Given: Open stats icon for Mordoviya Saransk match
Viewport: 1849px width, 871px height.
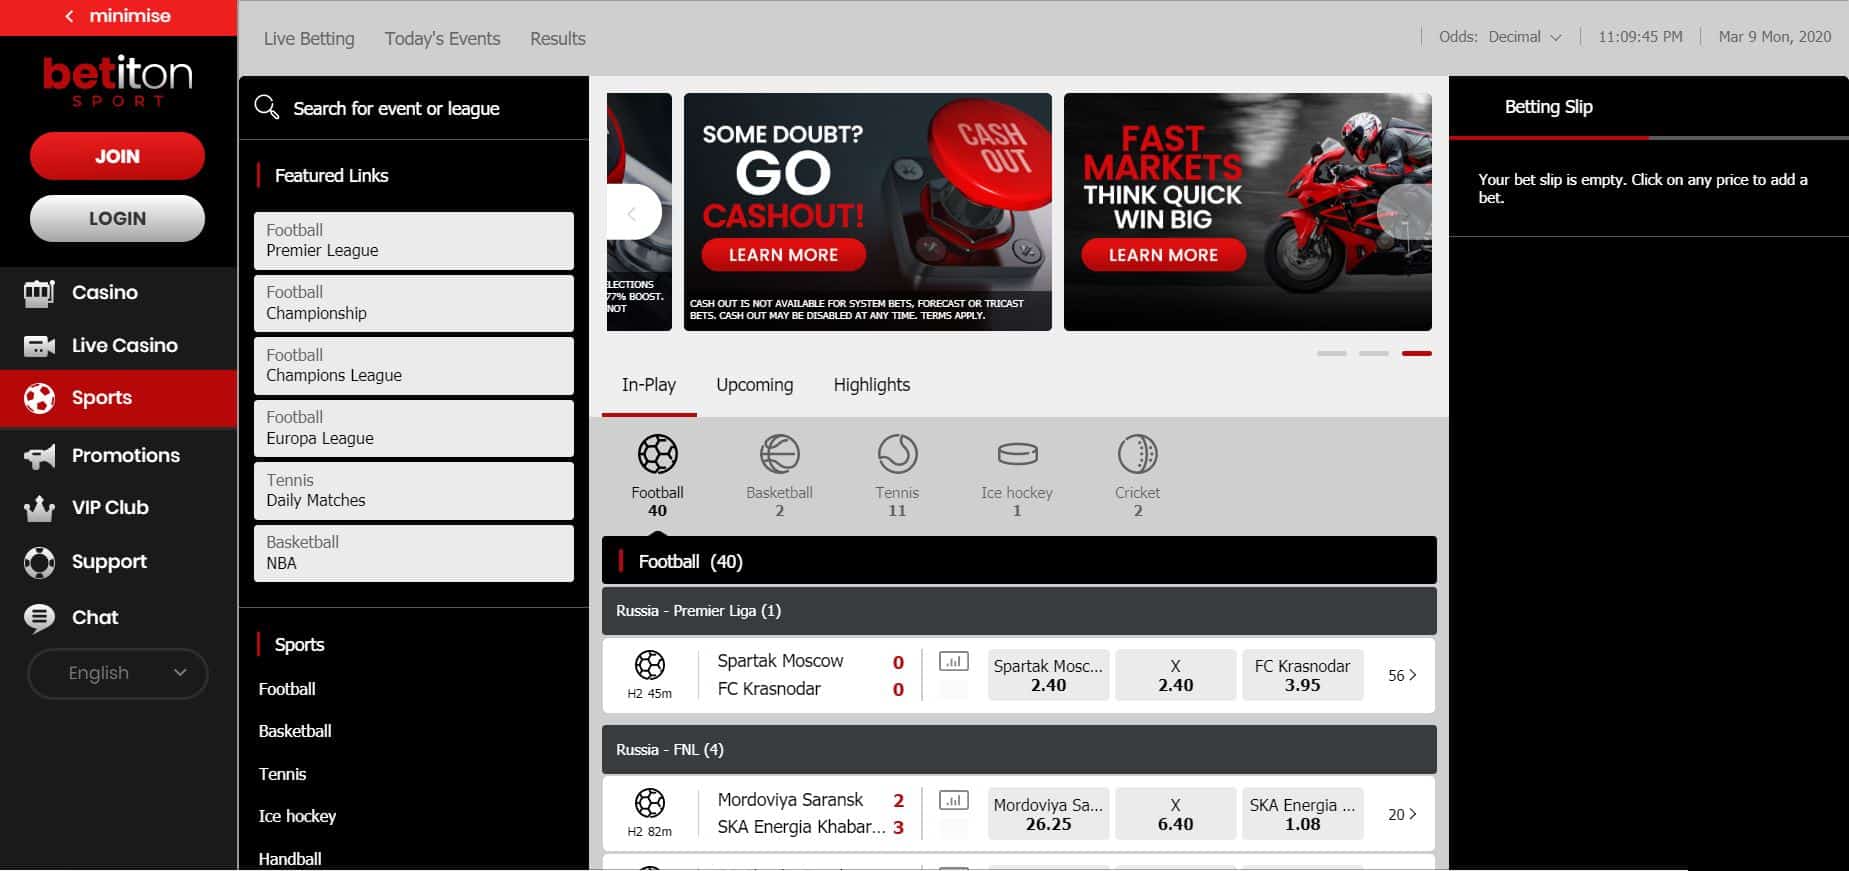Looking at the screenshot, I should [x=954, y=800].
